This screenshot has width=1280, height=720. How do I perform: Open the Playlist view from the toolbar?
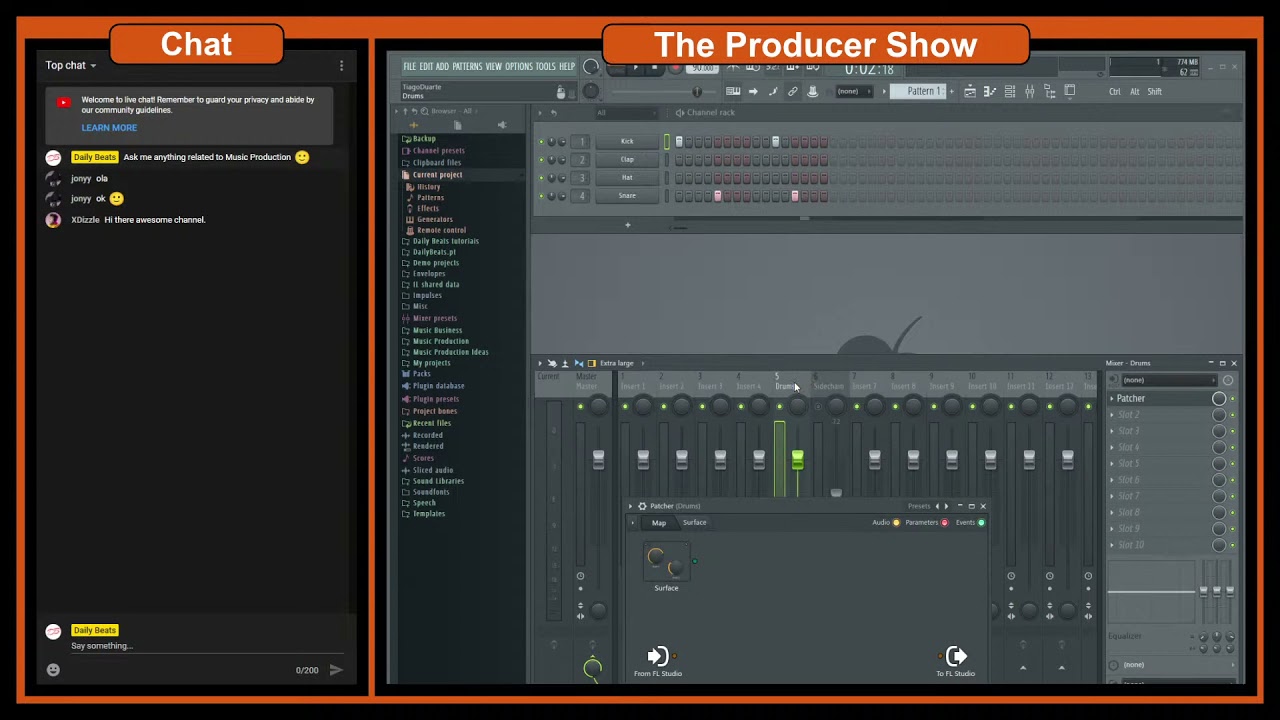(969, 92)
